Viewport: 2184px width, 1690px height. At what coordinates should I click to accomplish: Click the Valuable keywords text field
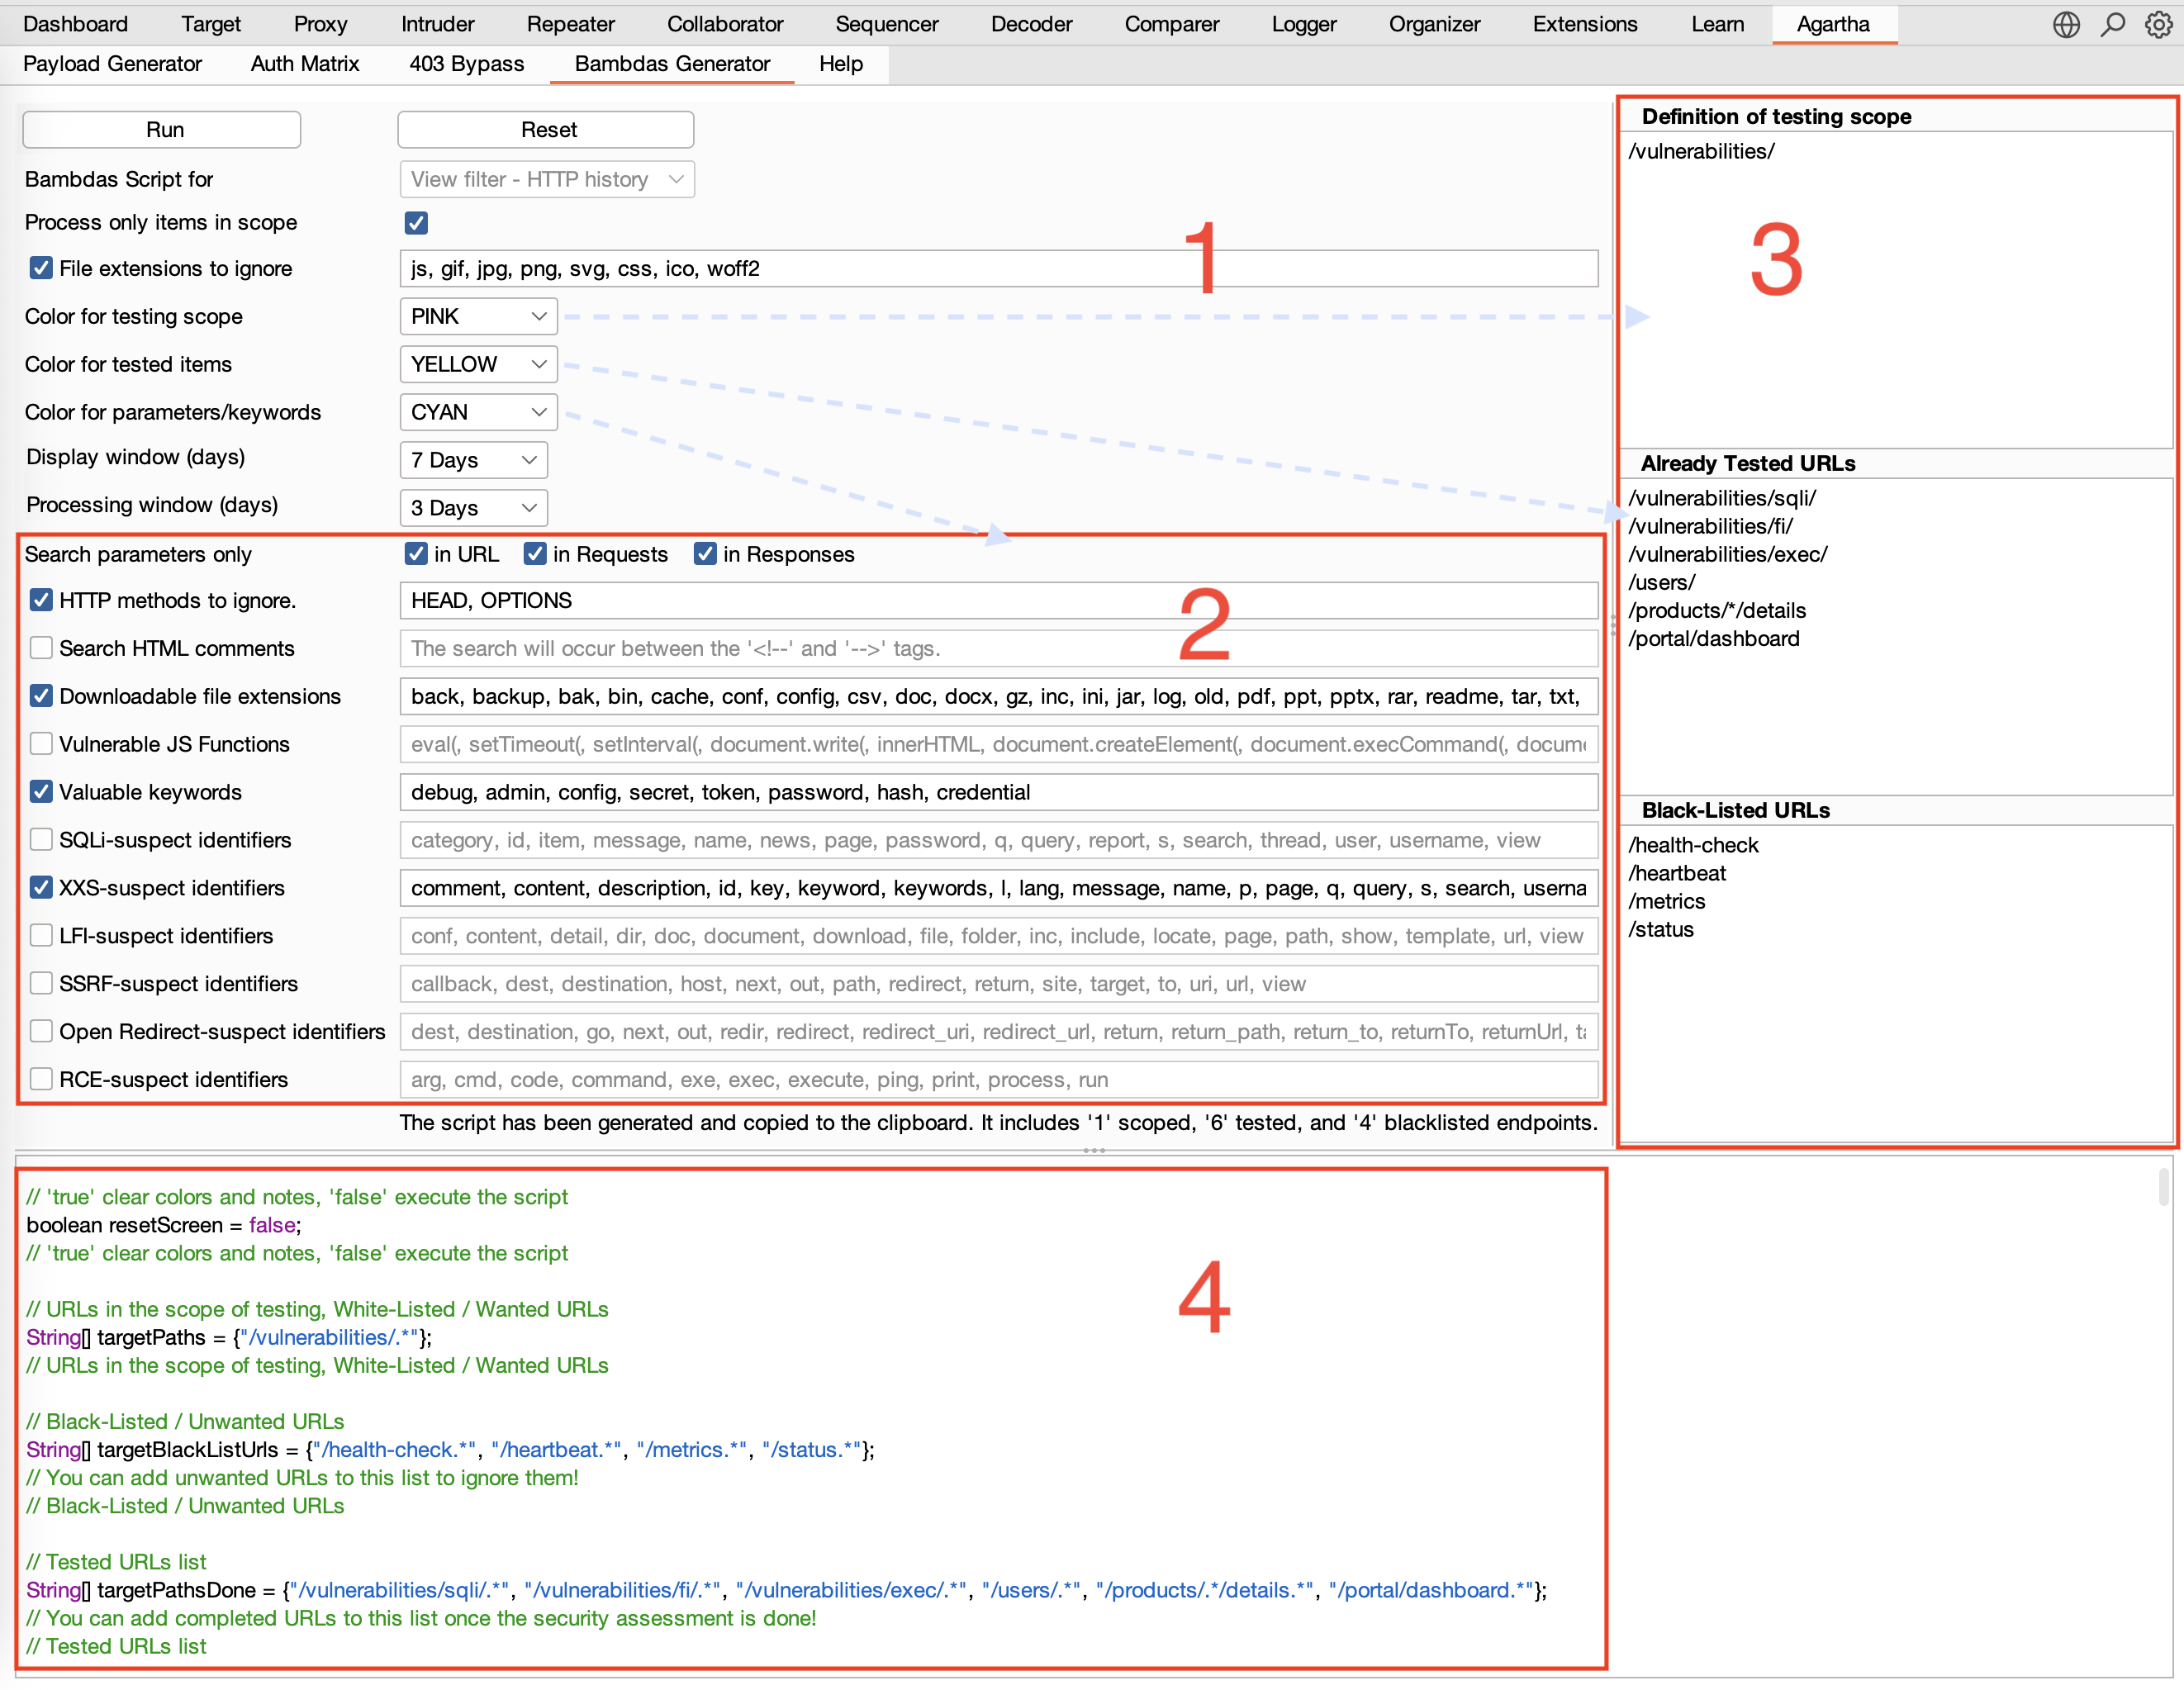[998, 792]
